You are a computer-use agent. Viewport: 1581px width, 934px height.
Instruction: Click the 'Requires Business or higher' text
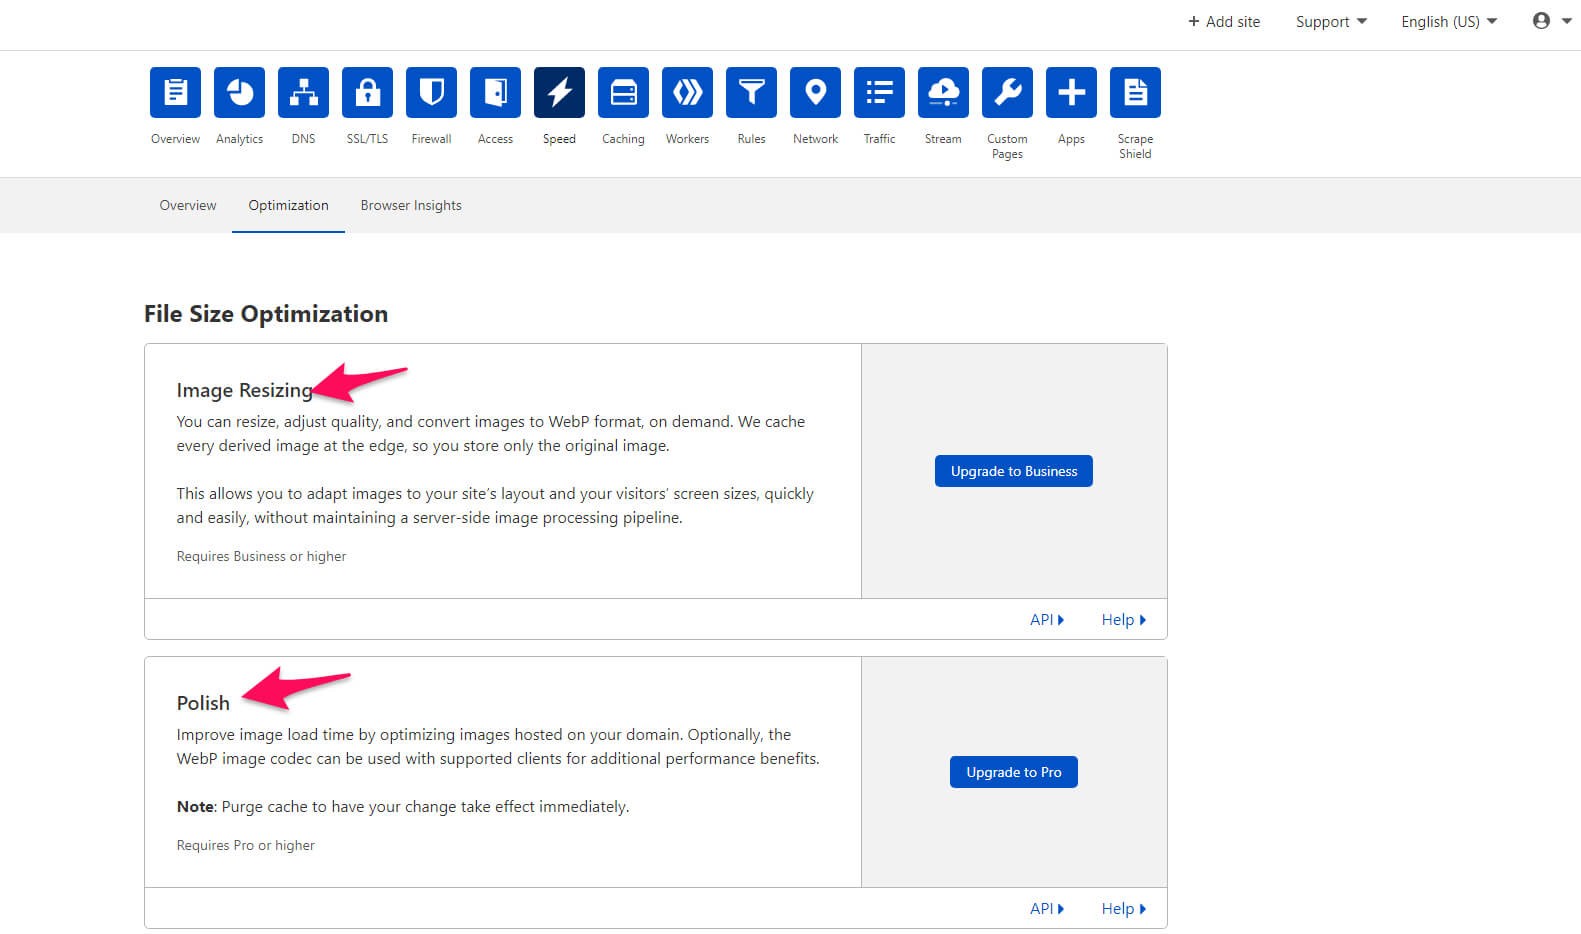(261, 556)
